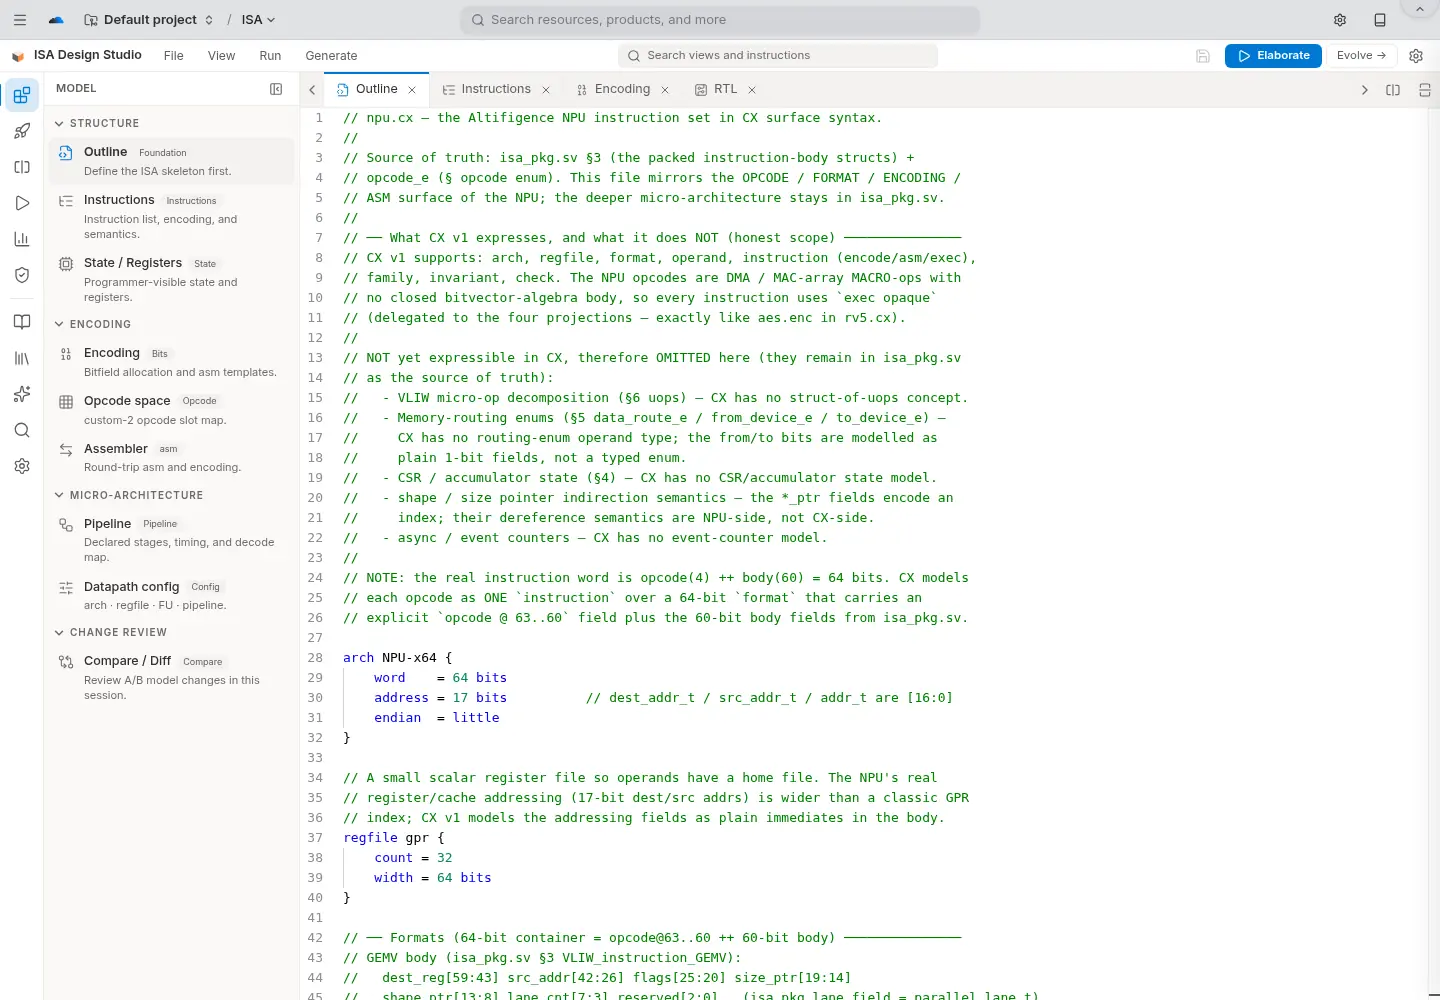
Task: Open the rocket icon in left rail
Action: 22,131
